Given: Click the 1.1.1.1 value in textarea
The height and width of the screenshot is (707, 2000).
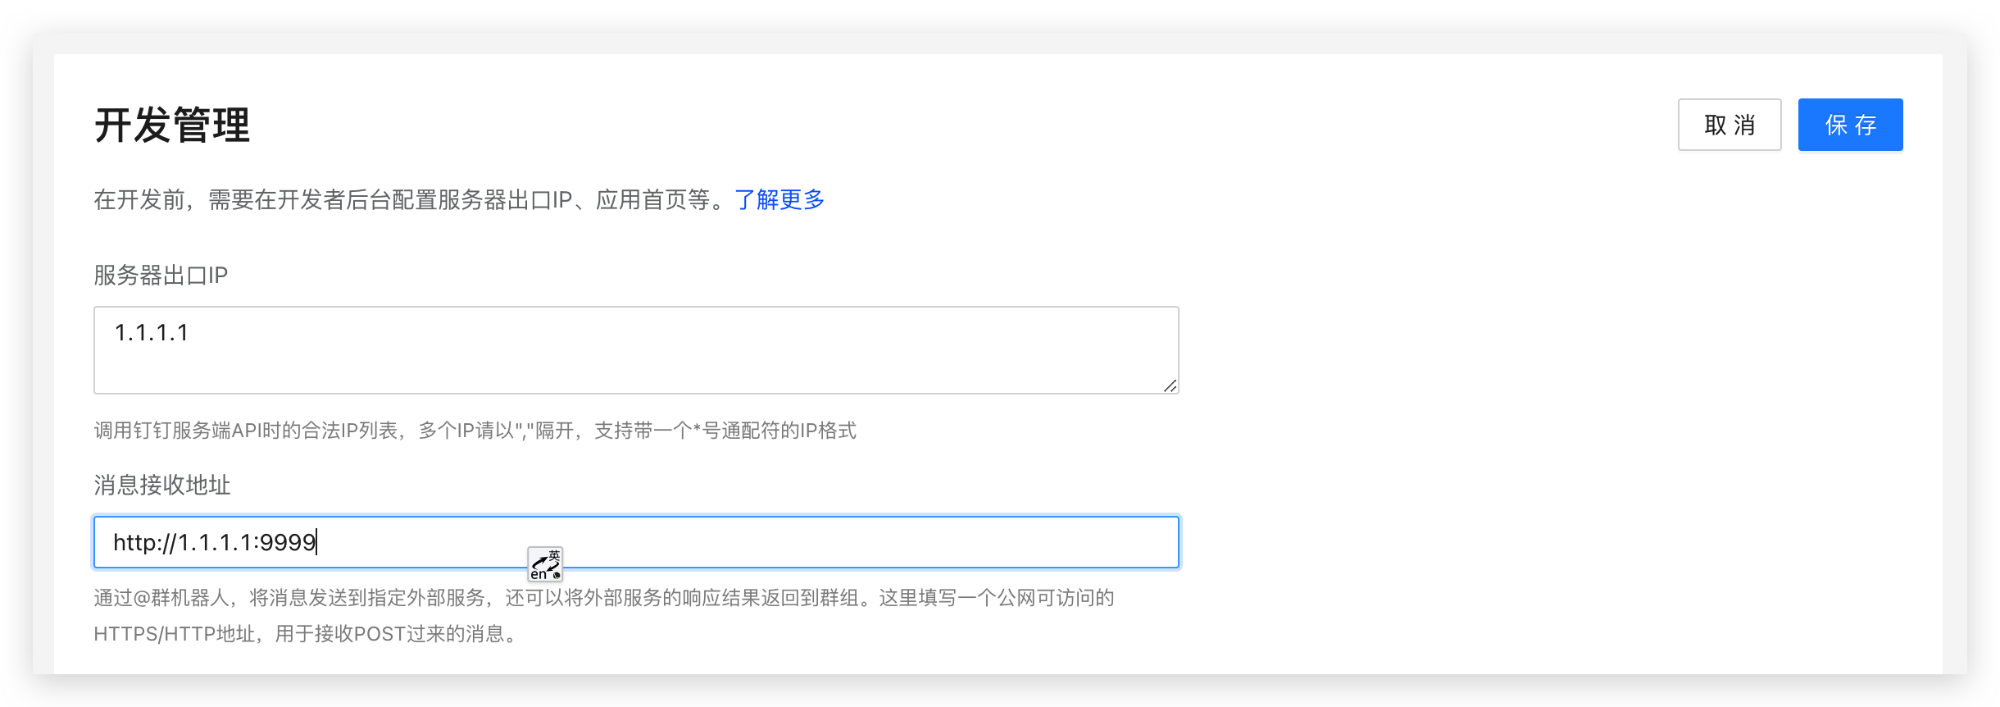Looking at the screenshot, I should [151, 333].
